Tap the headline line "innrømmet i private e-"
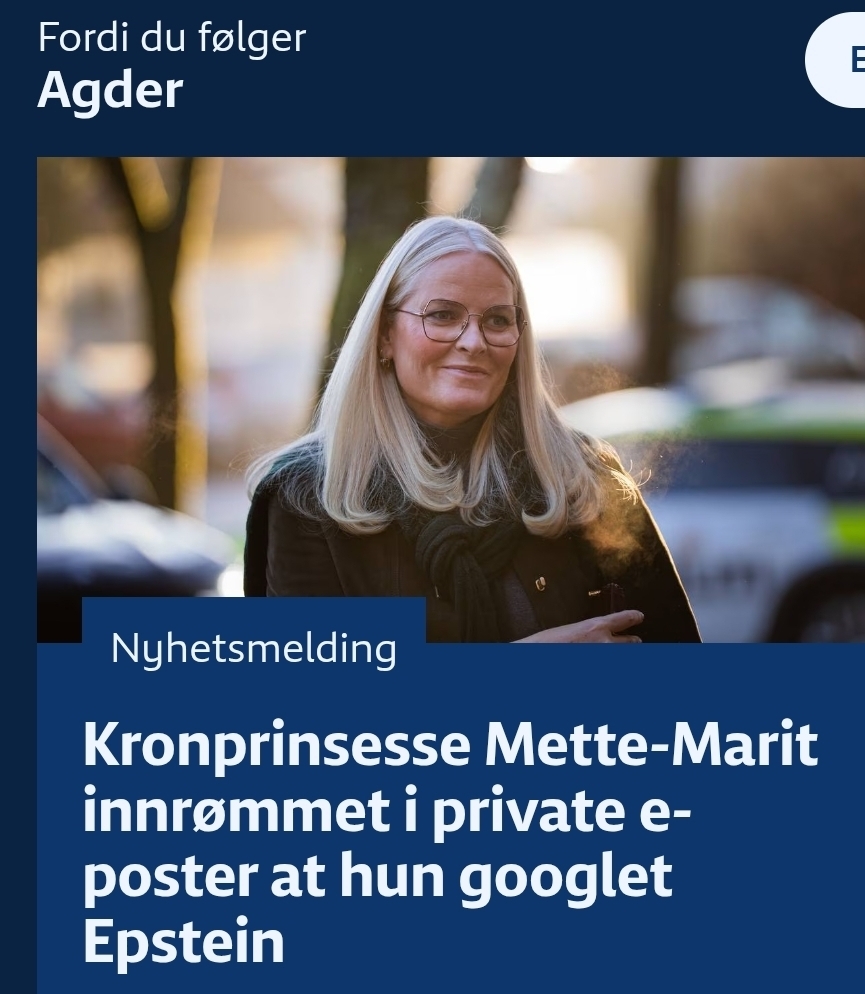865x994 pixels. click(387, 810)
